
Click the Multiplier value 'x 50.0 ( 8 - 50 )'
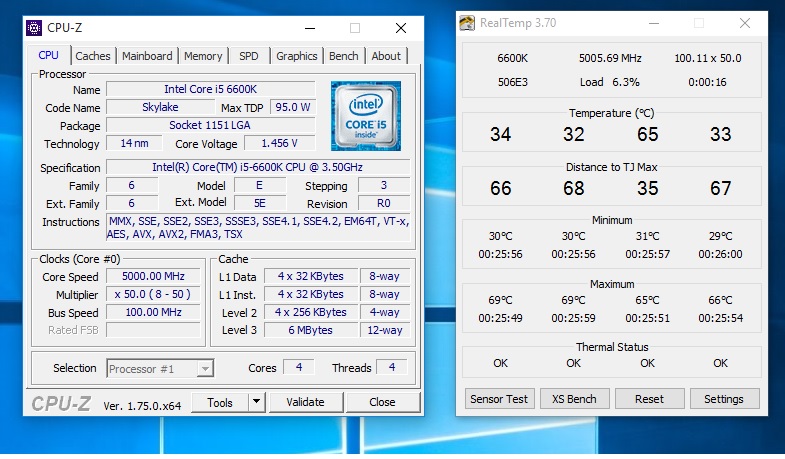tap(153, 294)
